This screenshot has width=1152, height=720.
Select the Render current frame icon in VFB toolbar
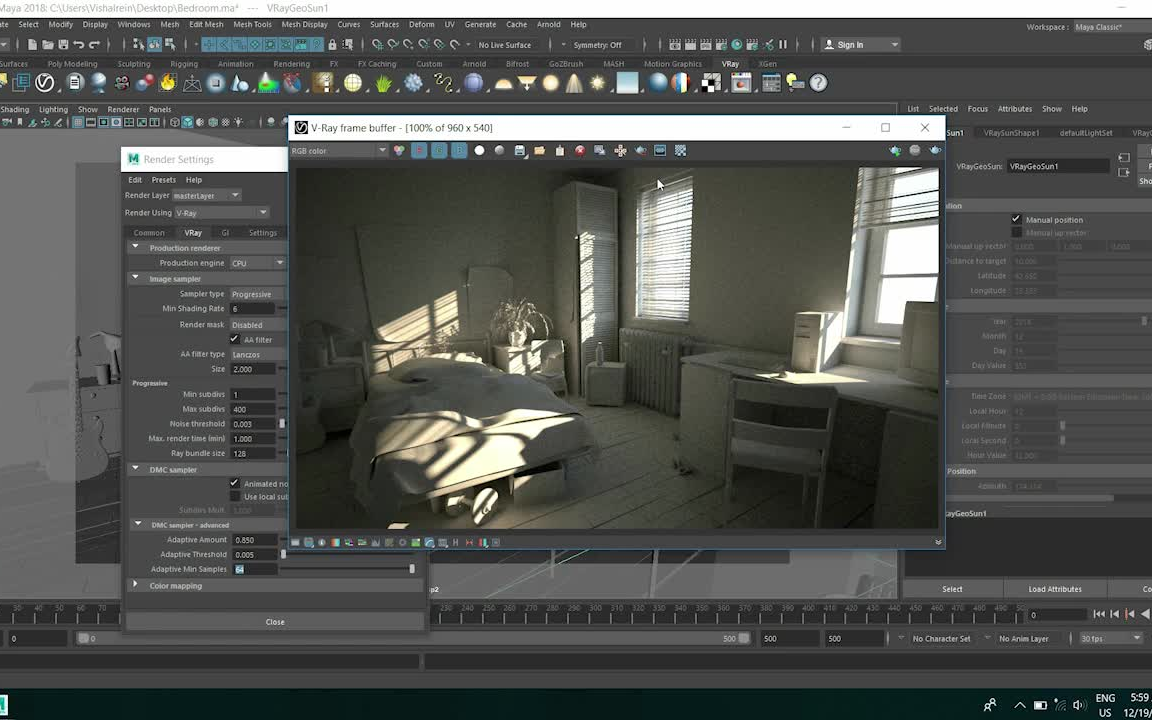(x=934, y=150)
